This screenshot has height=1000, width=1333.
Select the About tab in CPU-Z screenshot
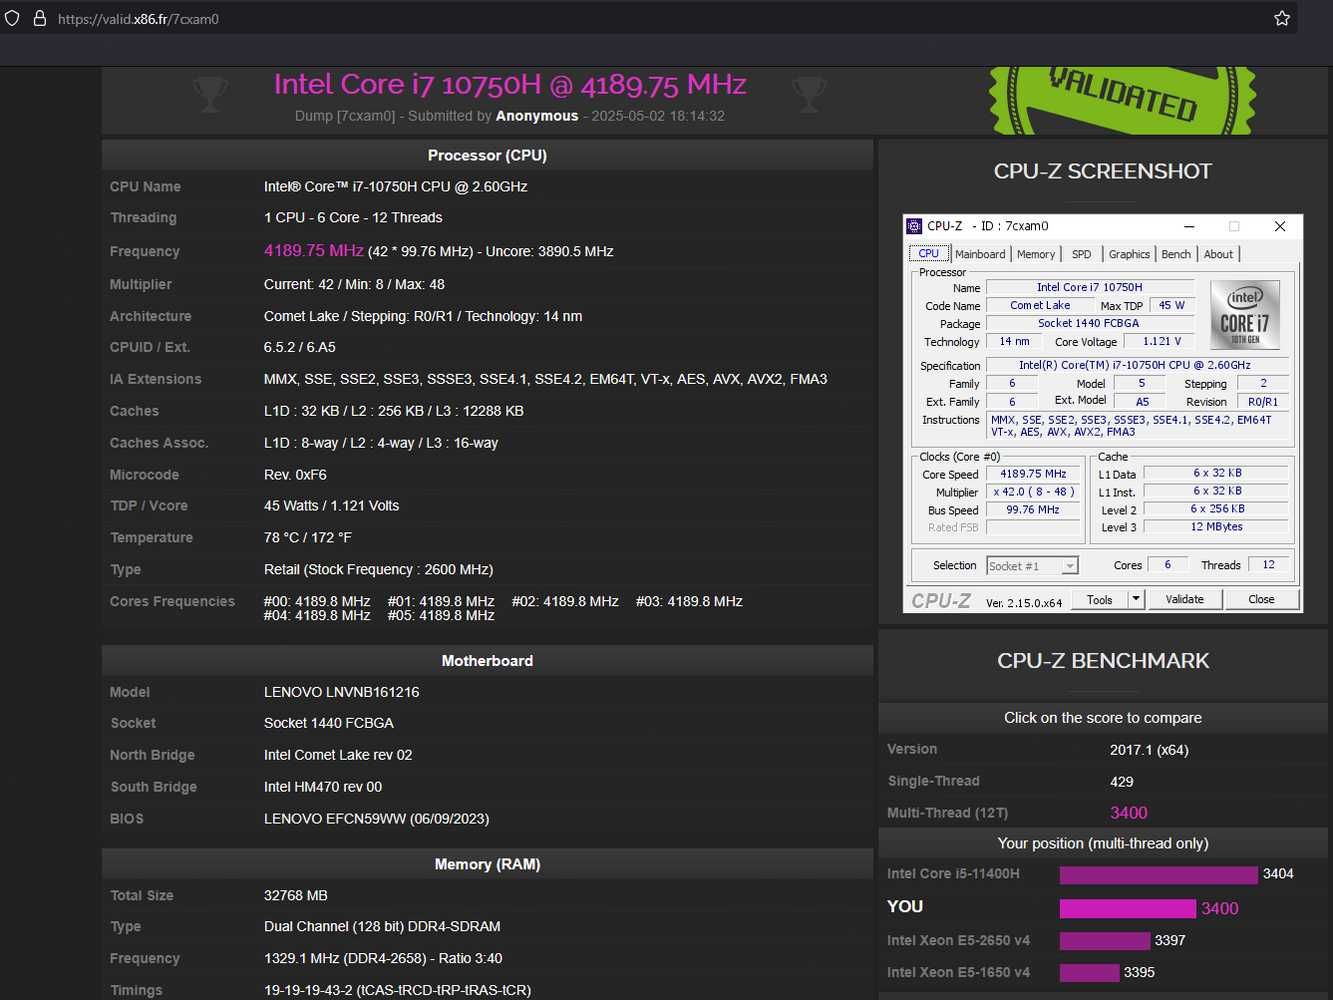click(1218, 254)
